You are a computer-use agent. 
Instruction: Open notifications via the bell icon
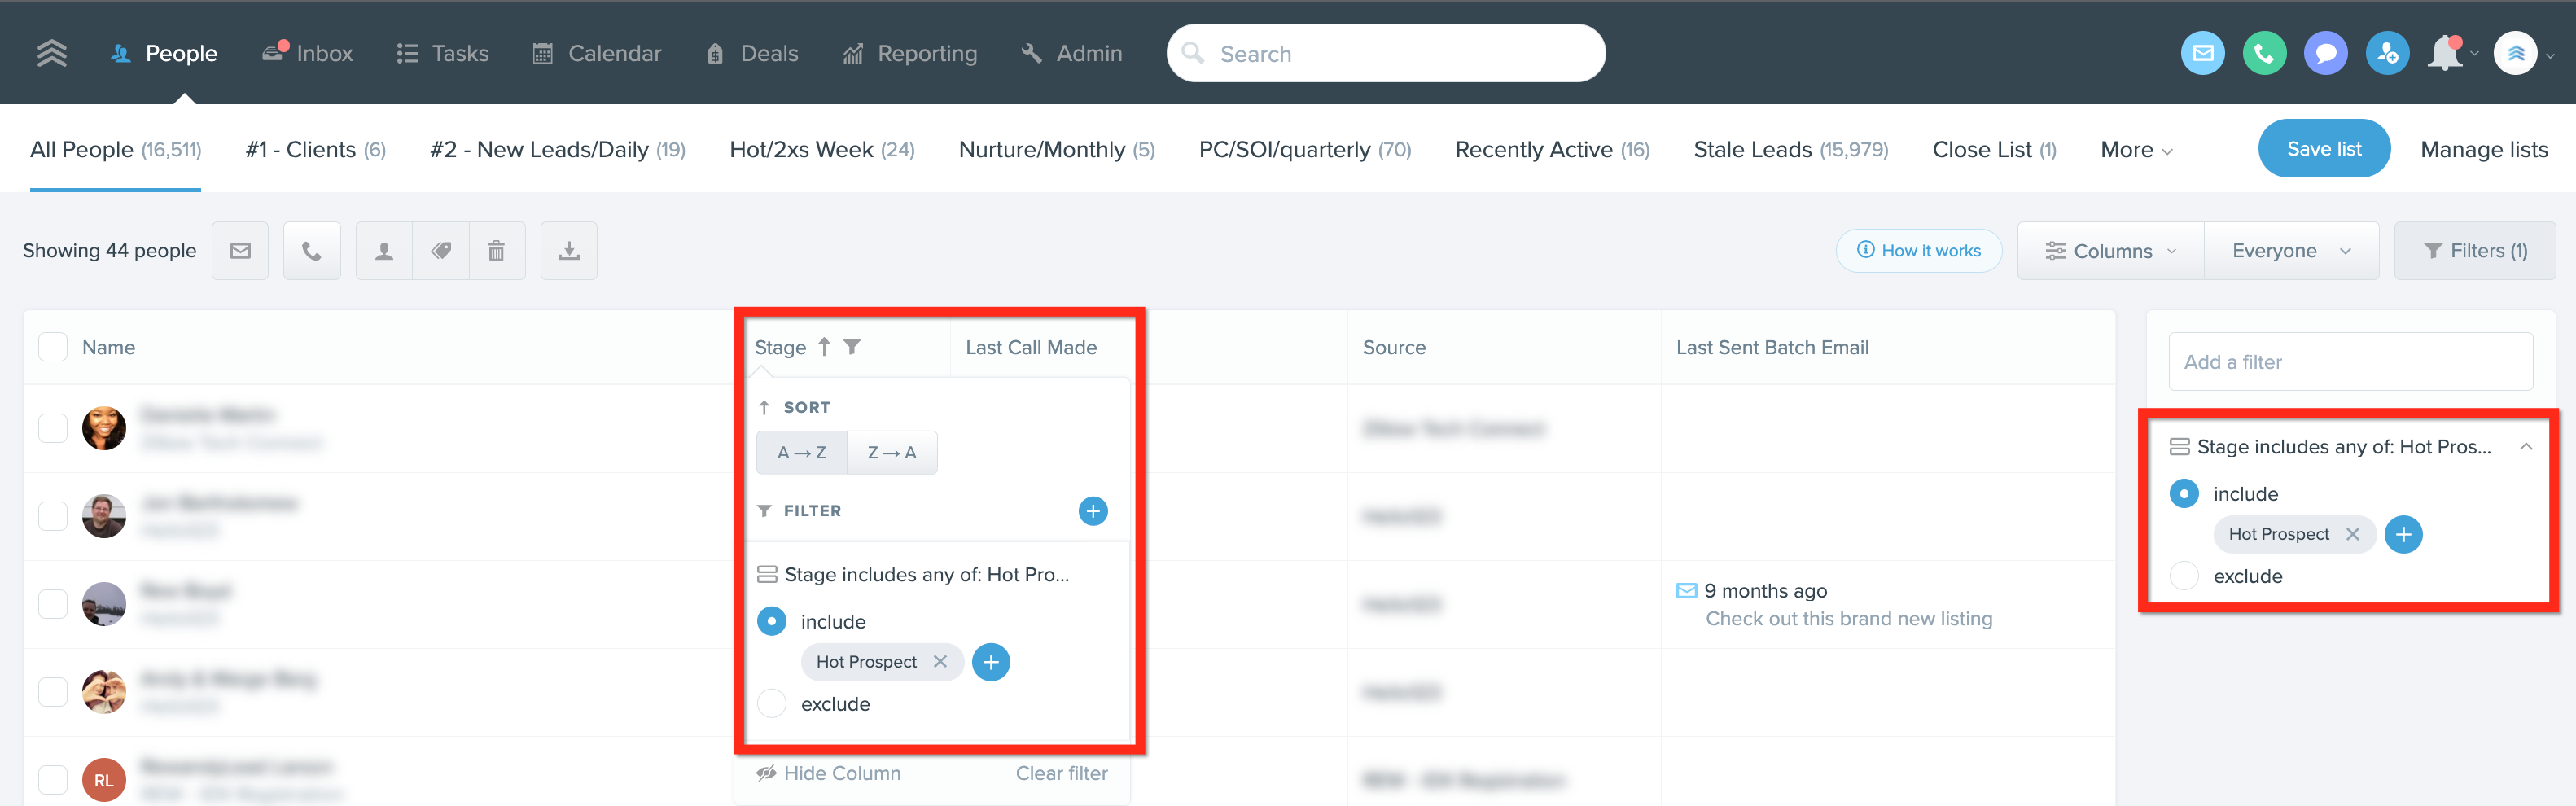(x=2446, y=52)
